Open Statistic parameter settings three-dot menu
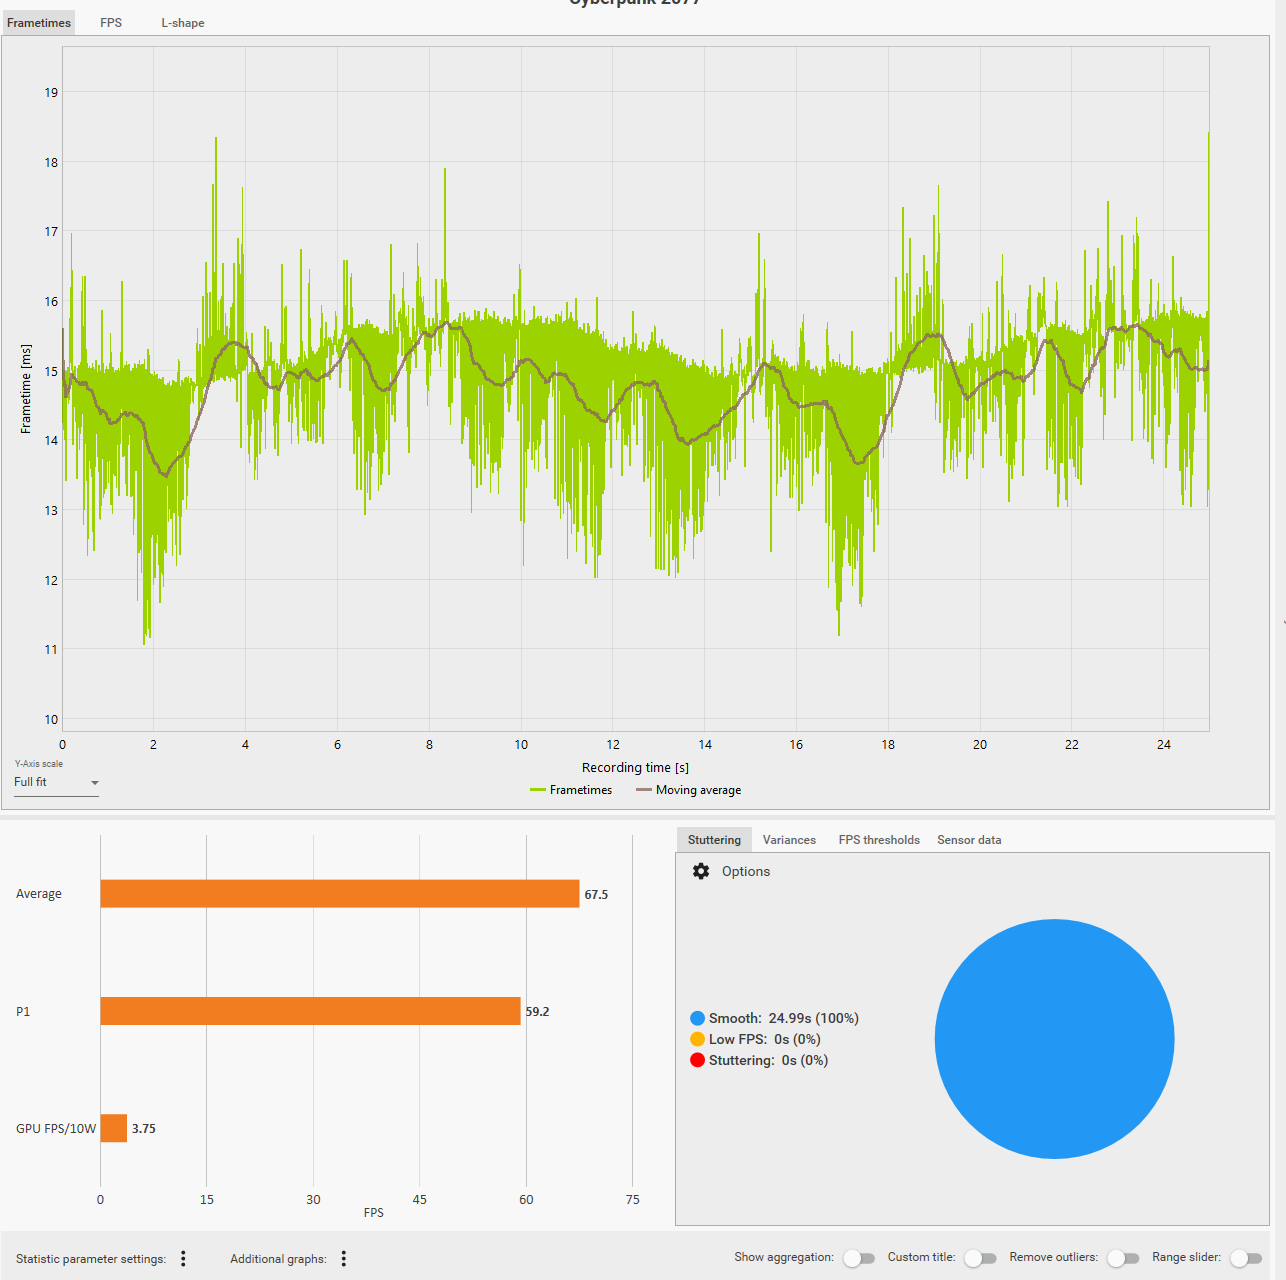1286x1280 pixels. coord(183,1258)
